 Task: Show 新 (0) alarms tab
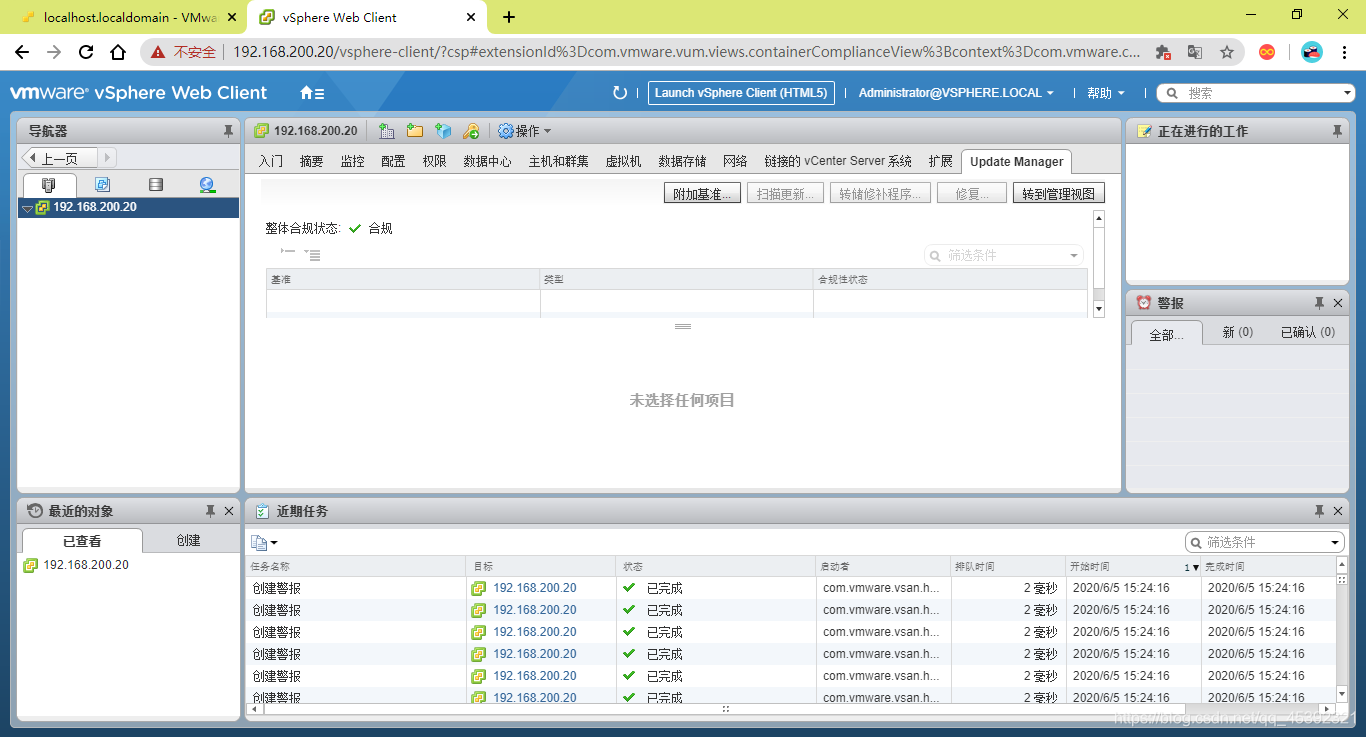point(1237,332)
